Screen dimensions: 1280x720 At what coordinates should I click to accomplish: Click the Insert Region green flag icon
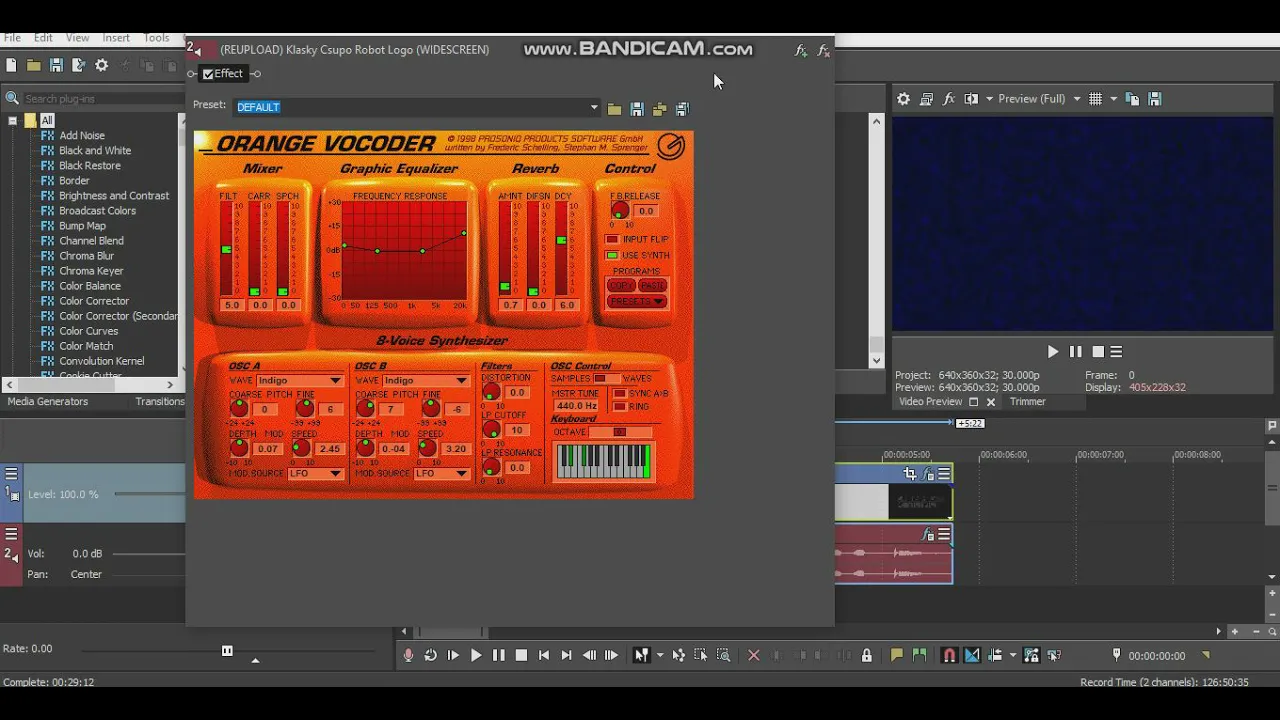pyautogui.click(x=919, y=655)
